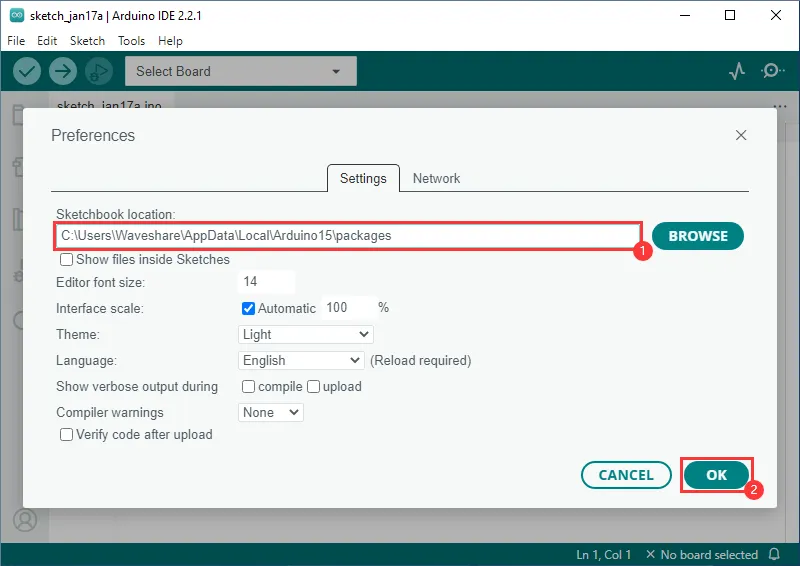The height and width of the screenshot is (566, 800).
Task: Click the Upload arrow toolbar icon
Action: pyautogui.click(x=63, y=71)
